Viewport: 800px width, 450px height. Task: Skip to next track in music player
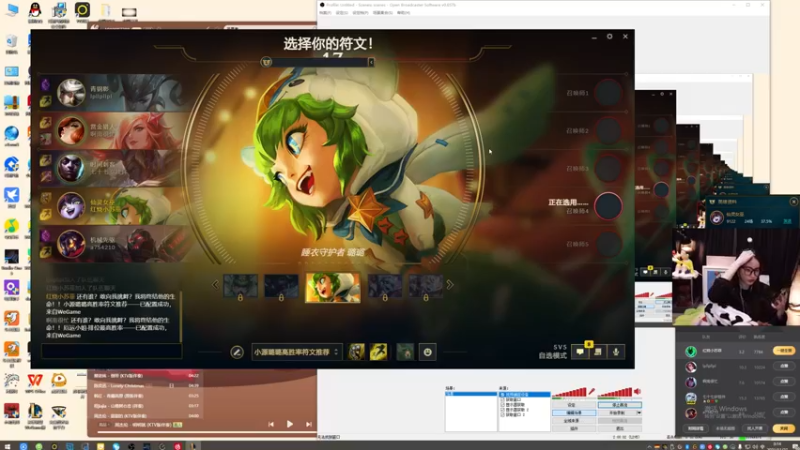coord(309,424)
